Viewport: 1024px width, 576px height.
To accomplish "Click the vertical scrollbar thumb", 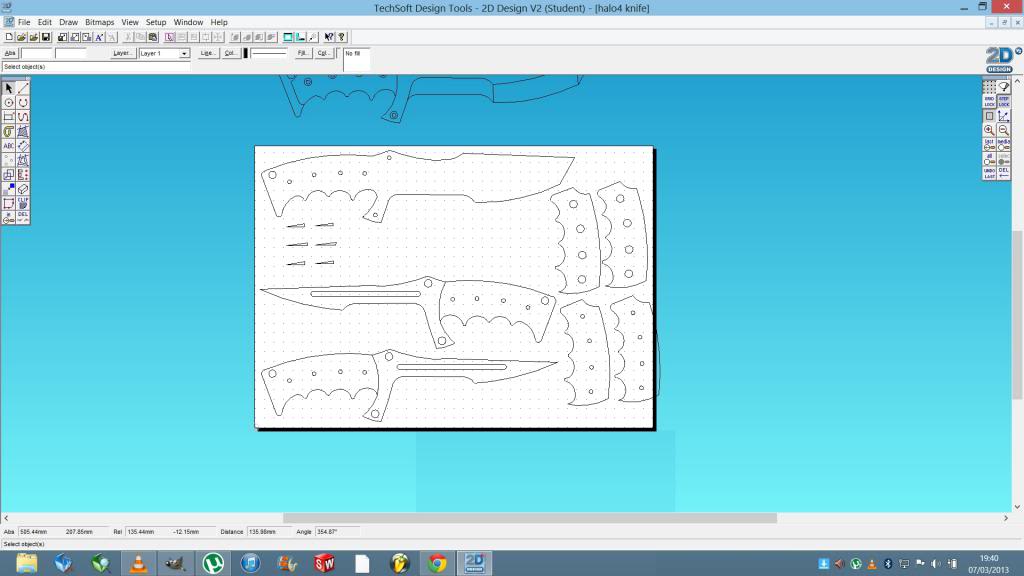I will click(1017, 314).
